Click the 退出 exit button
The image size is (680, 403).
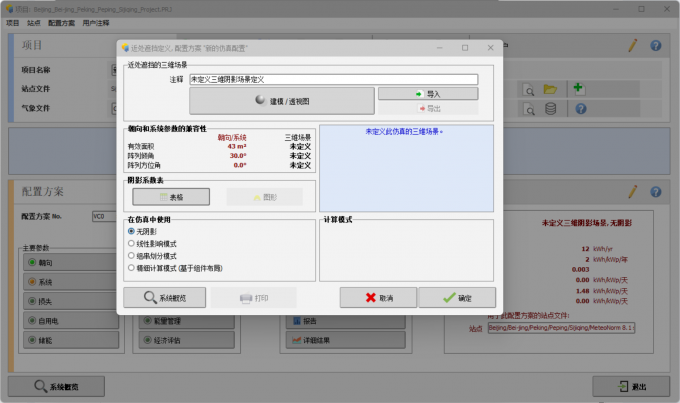coord(631,386)
